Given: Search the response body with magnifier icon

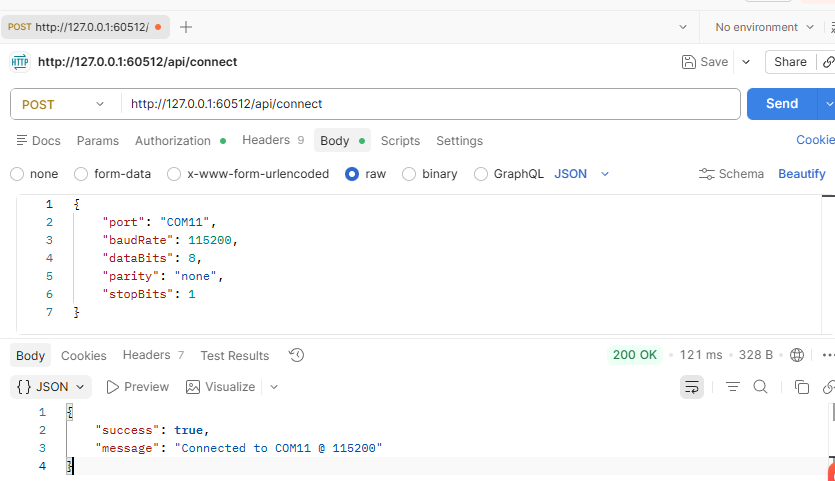Looking at the screenshot, I should (x=760, y=387).
